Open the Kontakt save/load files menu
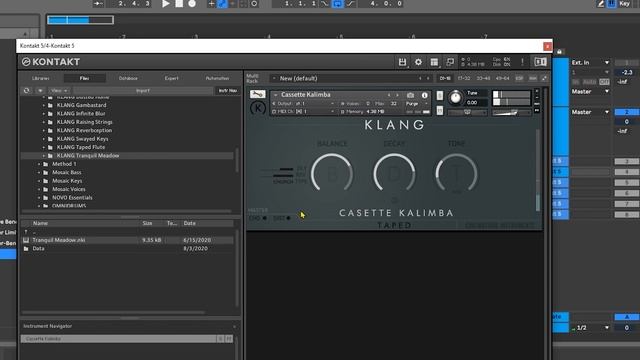This screenshot has height=360, width=640. tap(402, 62)
